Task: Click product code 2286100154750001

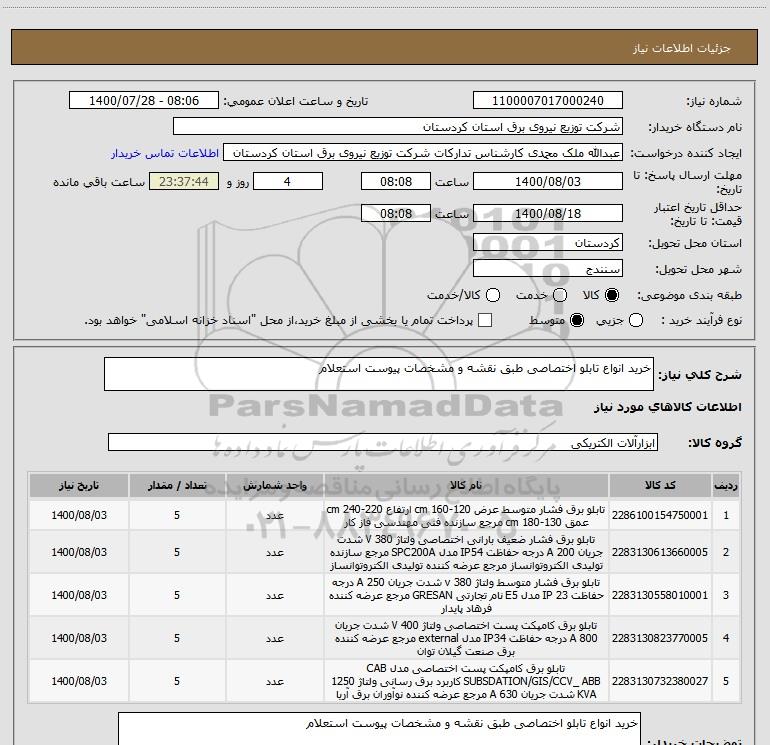Action: (660, 515)
